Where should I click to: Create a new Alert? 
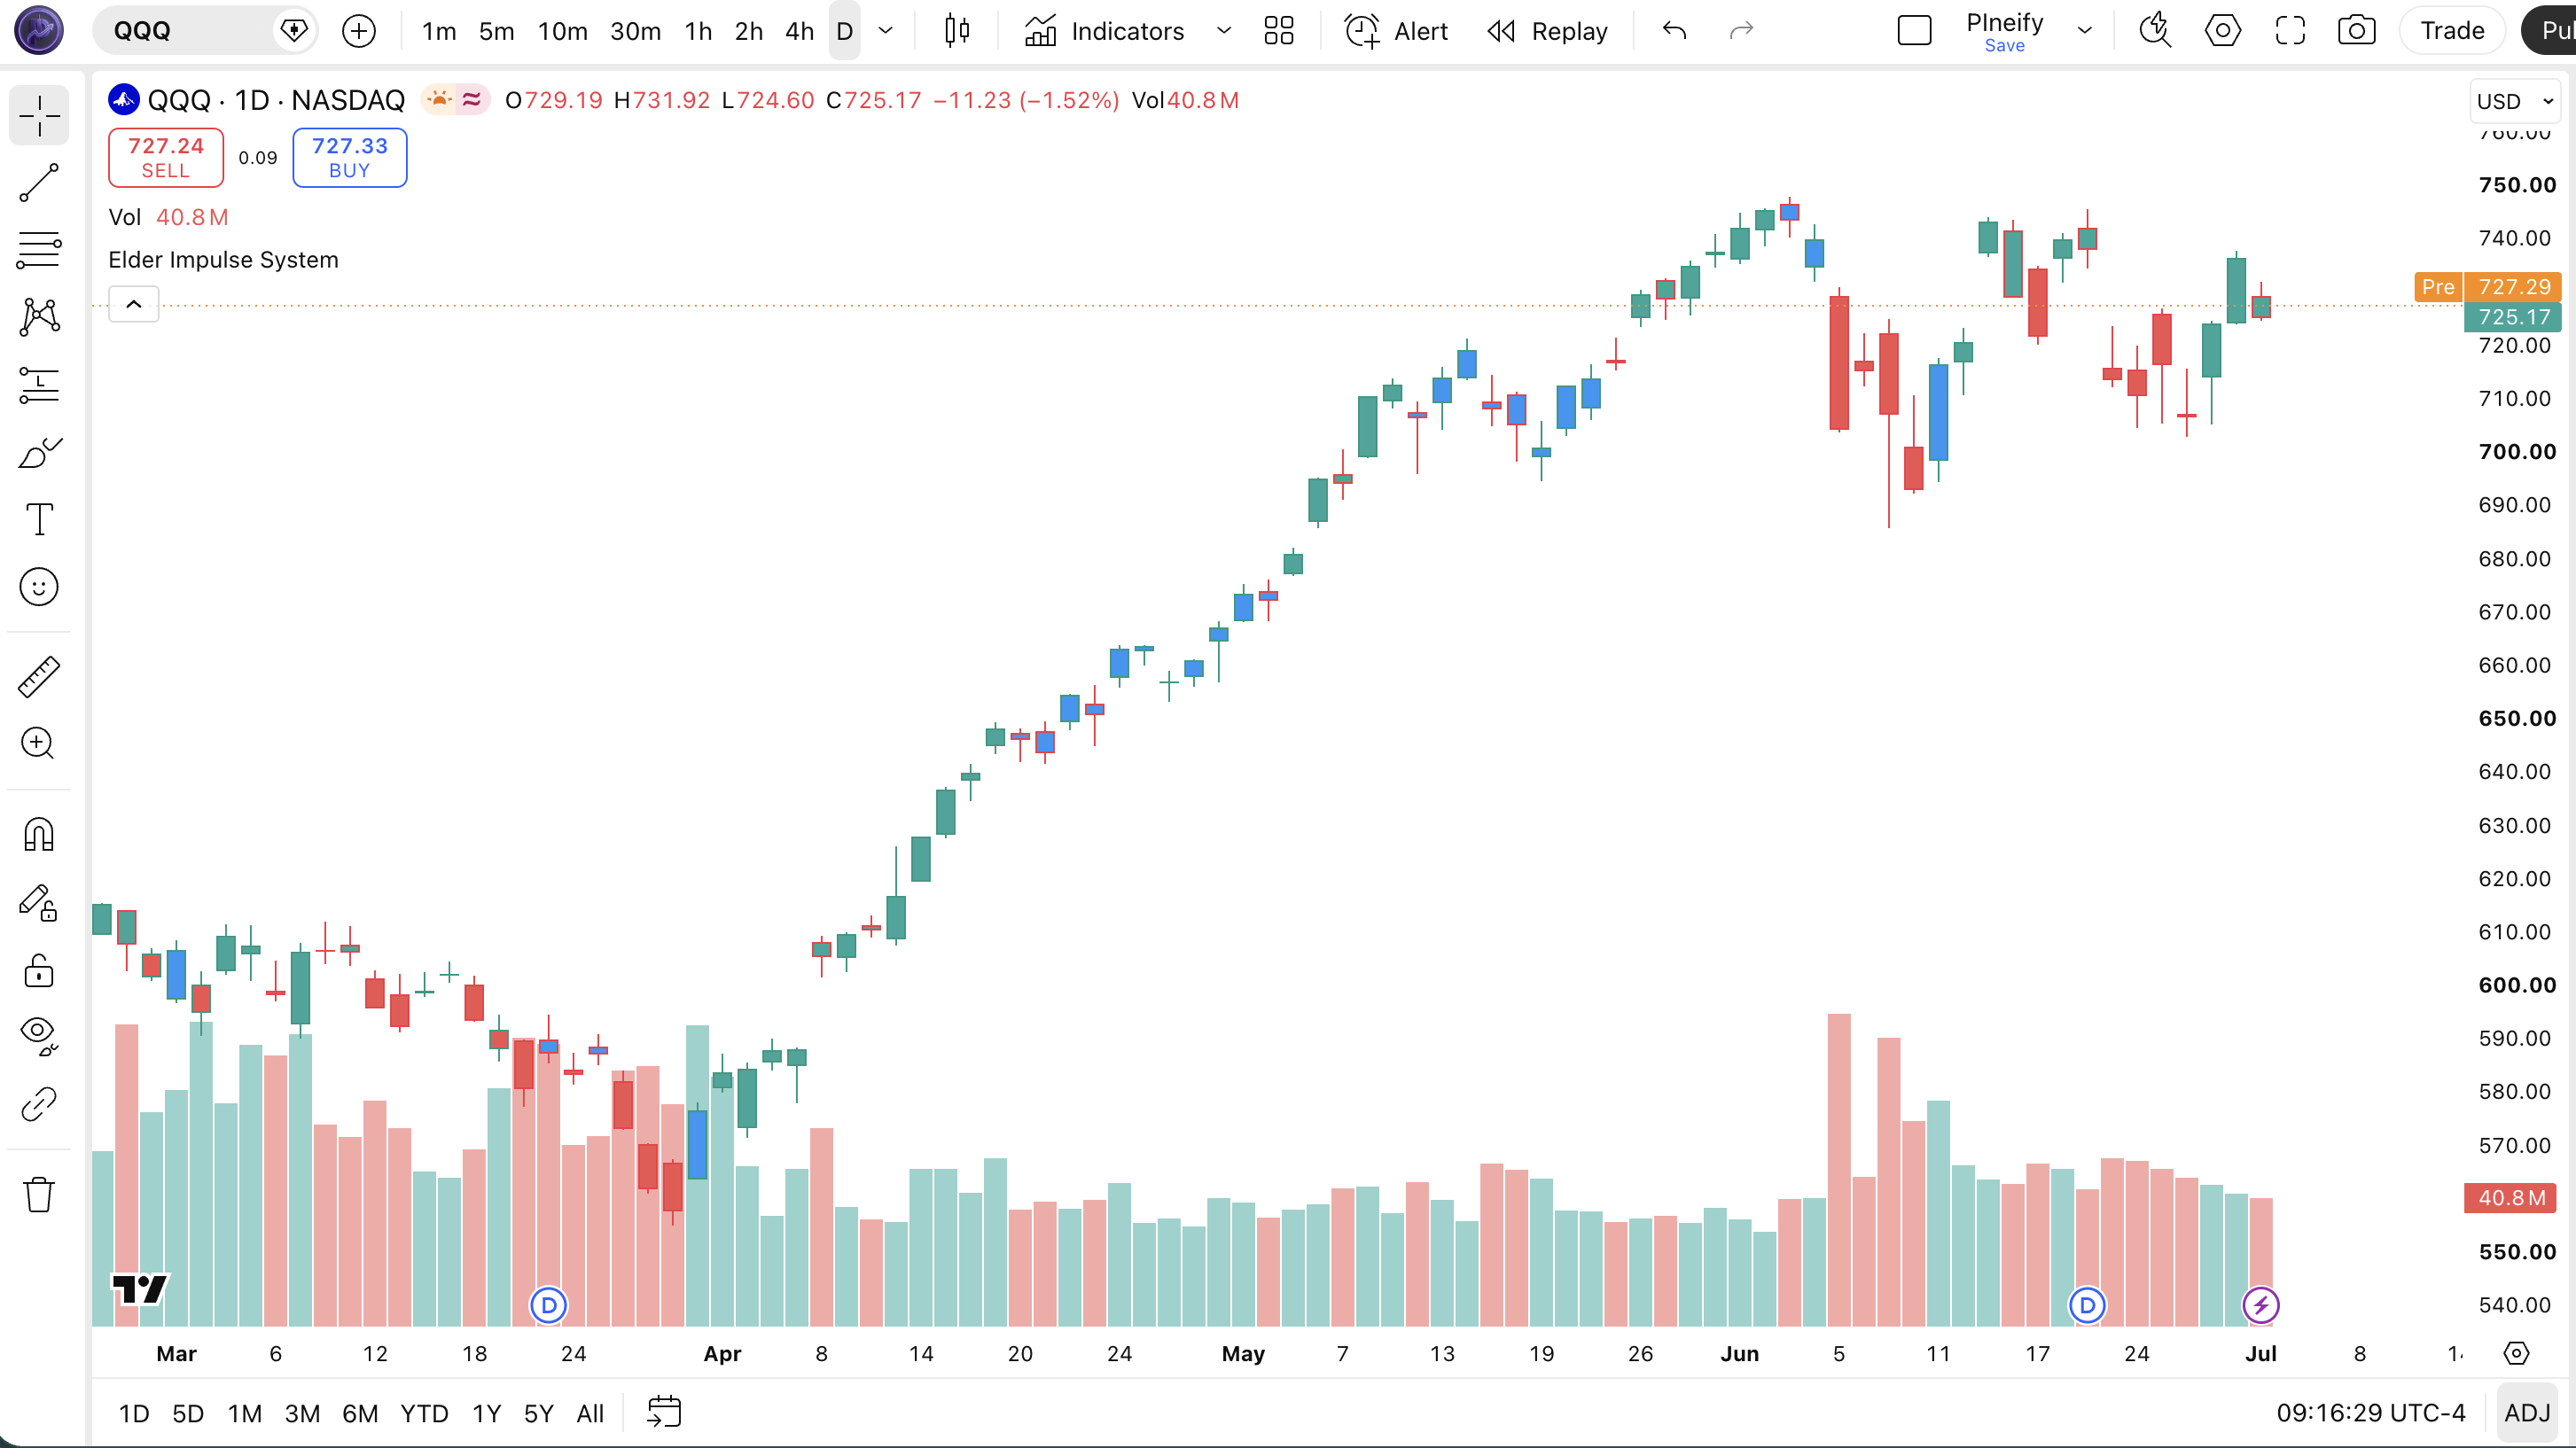pyautogui.click(x=1396, y=31)
